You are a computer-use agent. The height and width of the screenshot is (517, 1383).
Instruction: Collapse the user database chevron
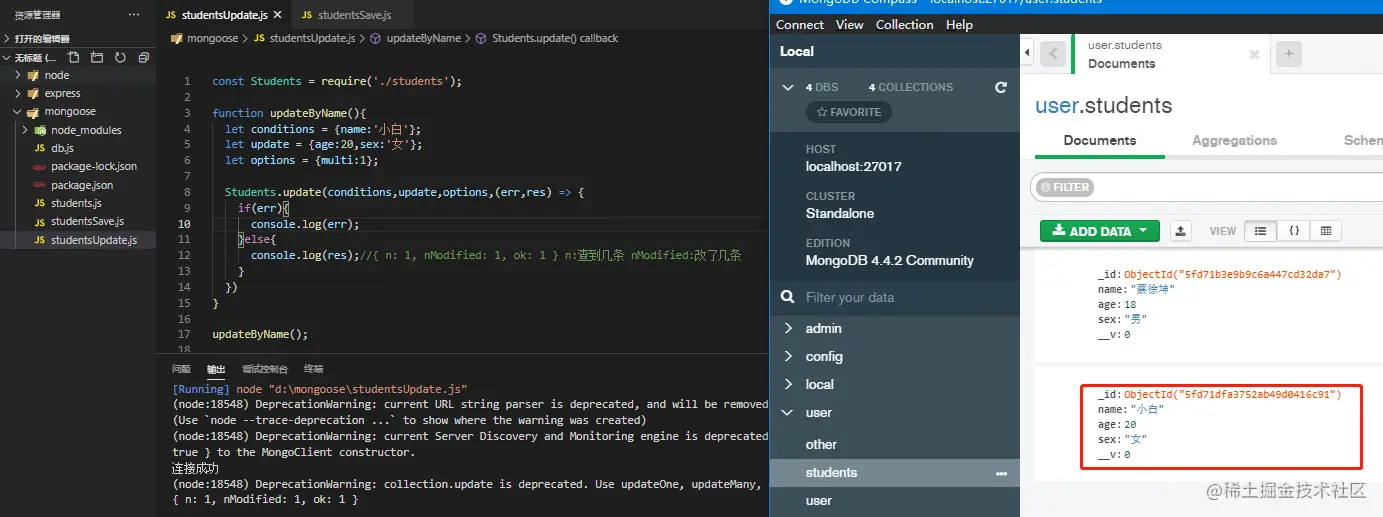click(x=788, y=412)
